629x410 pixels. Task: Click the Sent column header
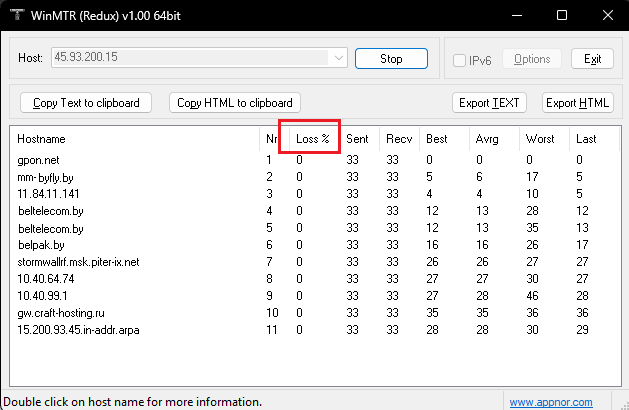(357, 139)
